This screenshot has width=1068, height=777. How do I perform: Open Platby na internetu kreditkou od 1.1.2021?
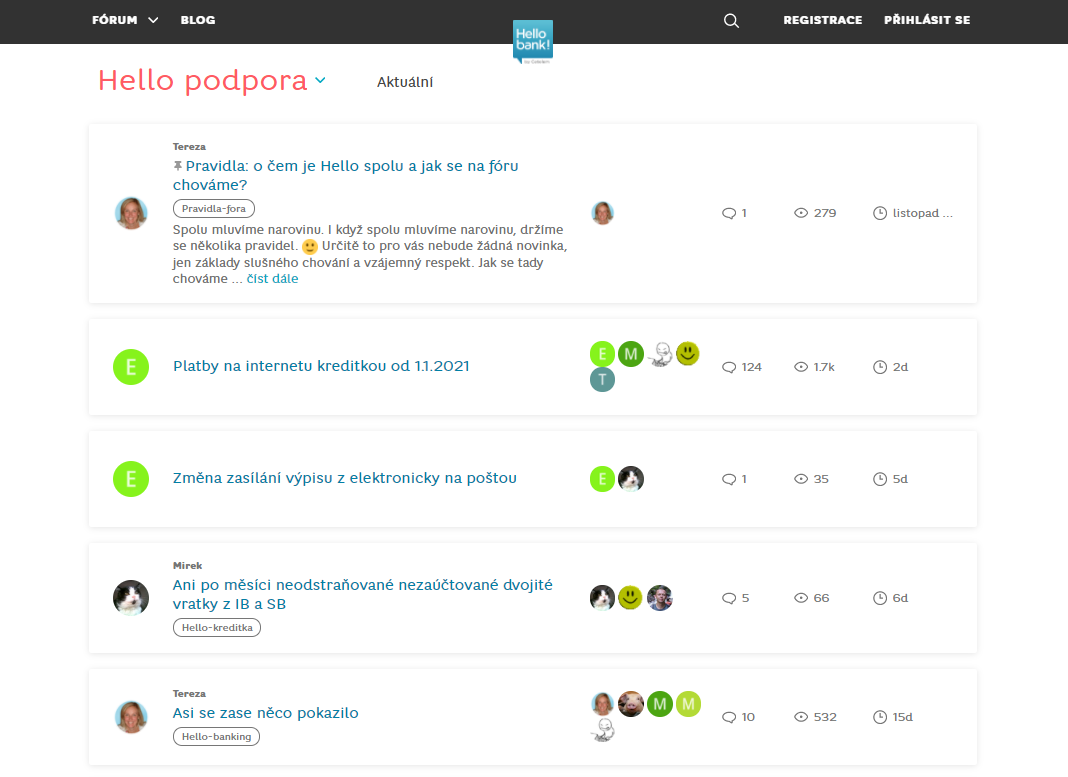coord(321,366)
